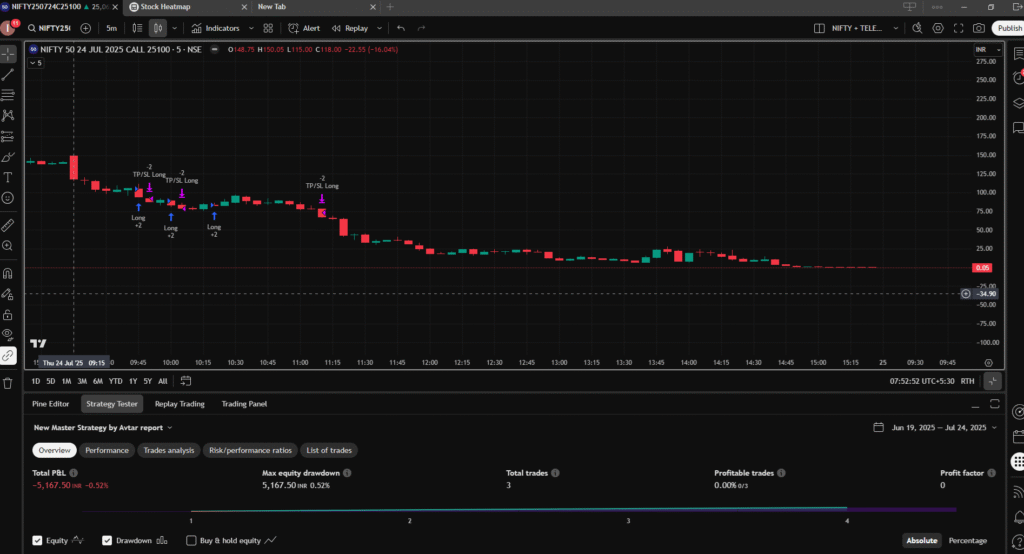Expand the Replay options dropdown
1024x554 pixels.
tap(379, 28)
